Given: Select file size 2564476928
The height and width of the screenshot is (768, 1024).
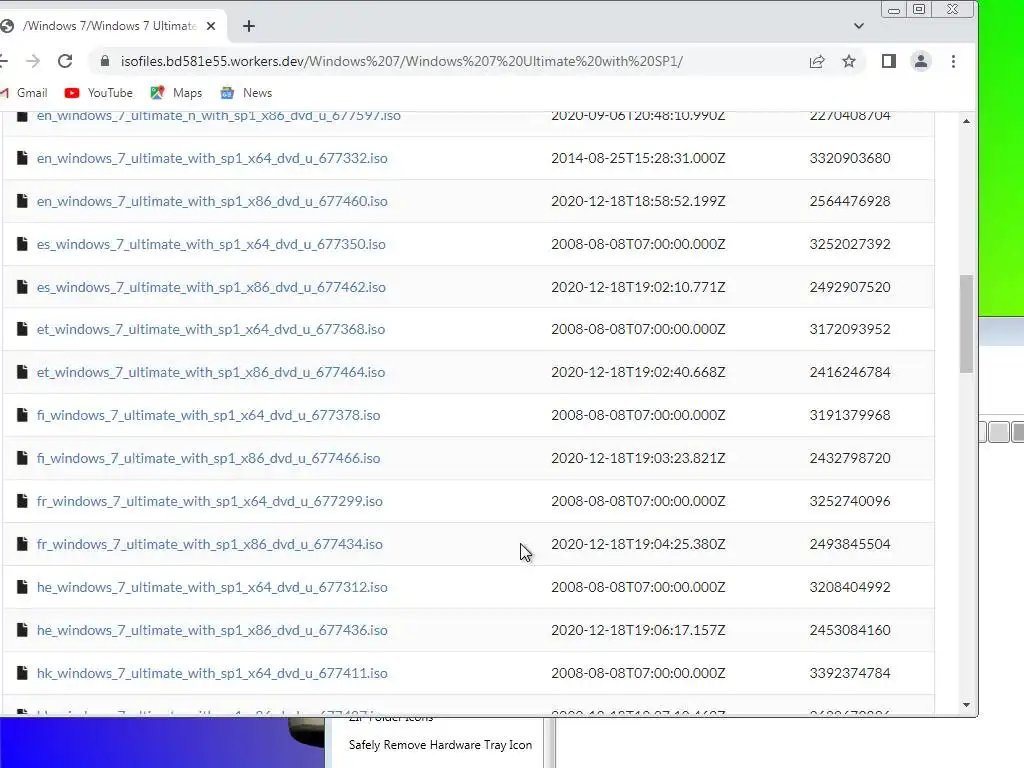Looking at the screenshot, I should tap(850, 201).
